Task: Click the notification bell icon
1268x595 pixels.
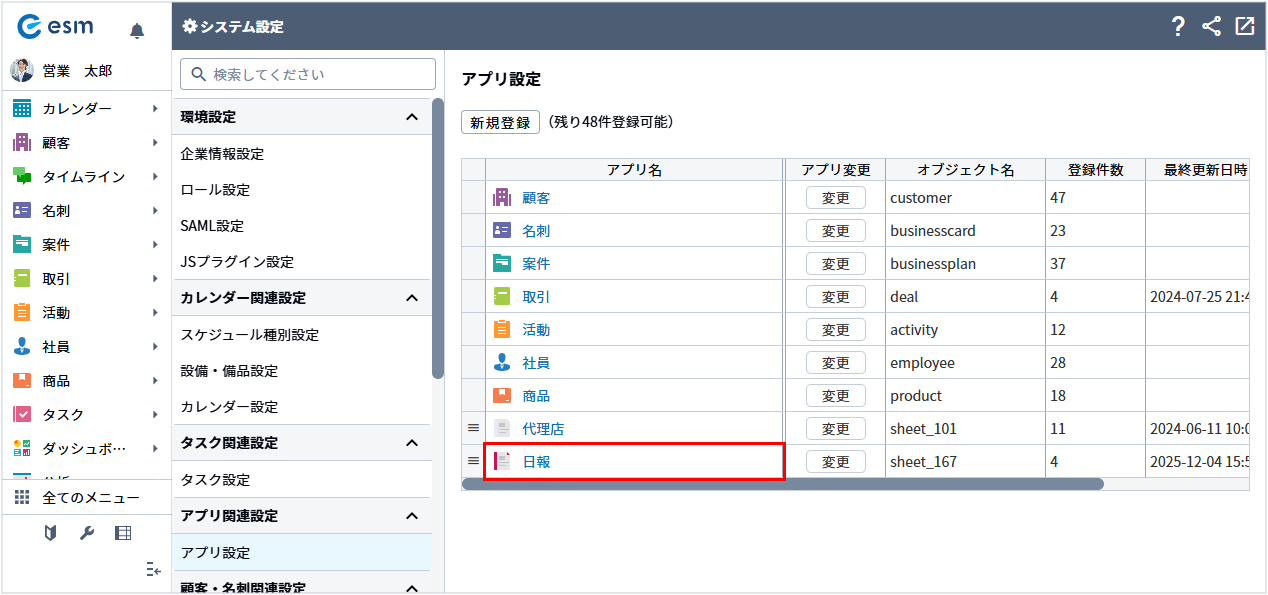Action: [x=137, y=31]
